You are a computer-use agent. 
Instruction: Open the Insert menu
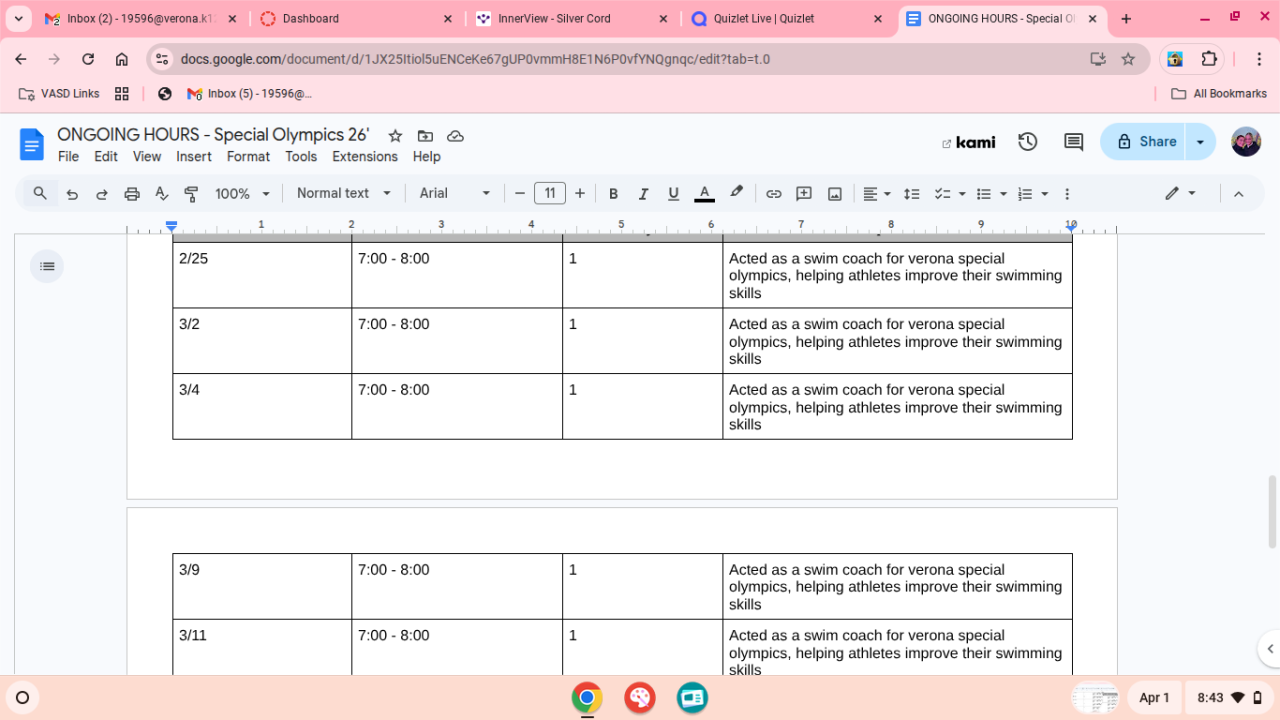pos(193,157)
